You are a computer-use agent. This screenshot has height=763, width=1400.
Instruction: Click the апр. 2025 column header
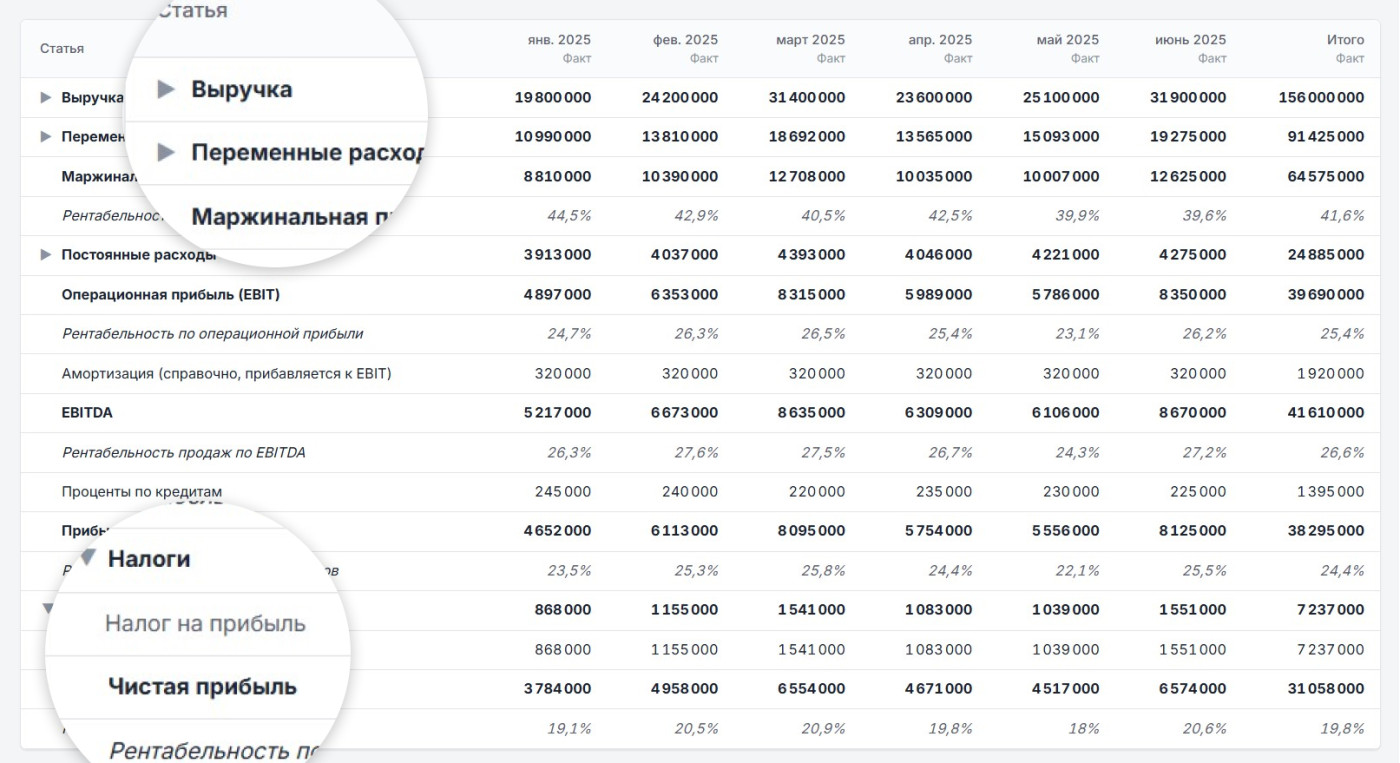[940, 40]
